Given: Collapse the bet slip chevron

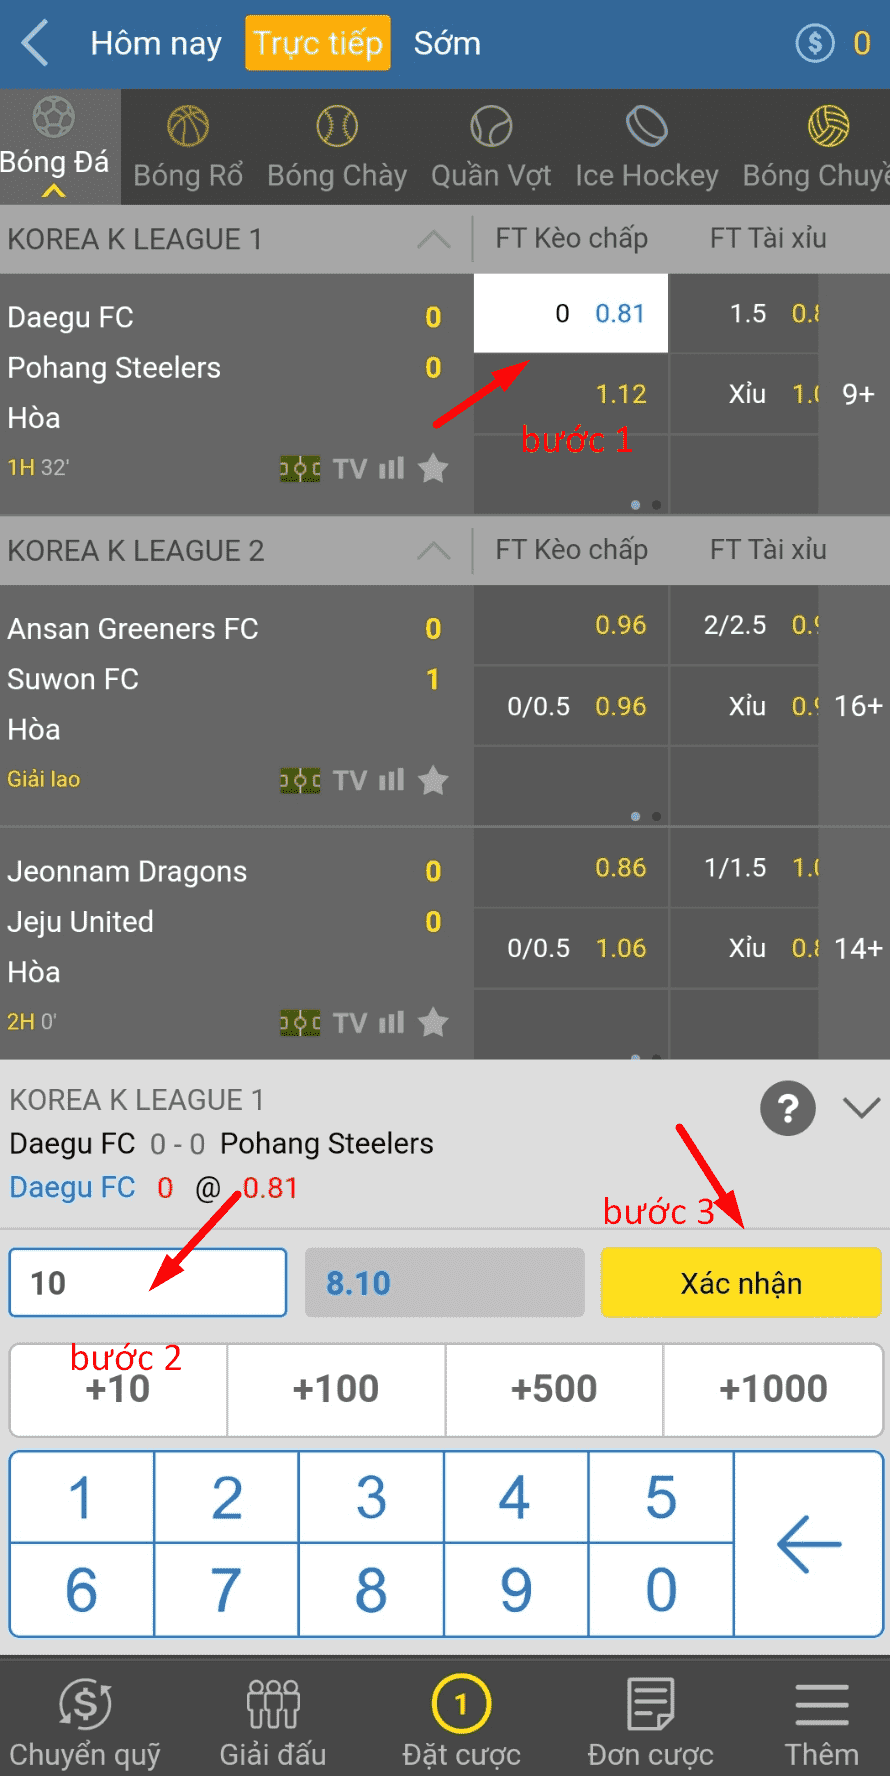Looking at the screenshot, I should 861,1108.
